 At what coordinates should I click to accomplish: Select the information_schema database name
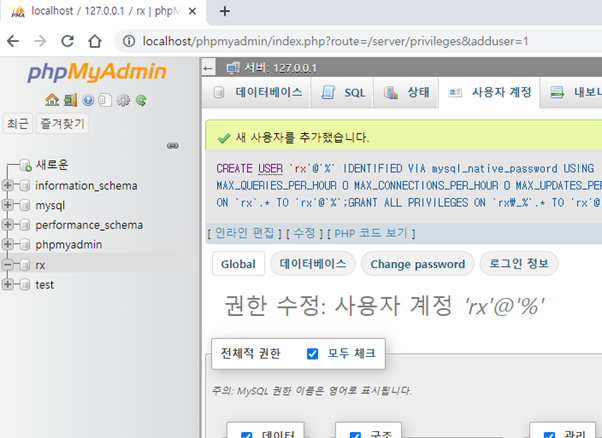click(x=86, y=186)
